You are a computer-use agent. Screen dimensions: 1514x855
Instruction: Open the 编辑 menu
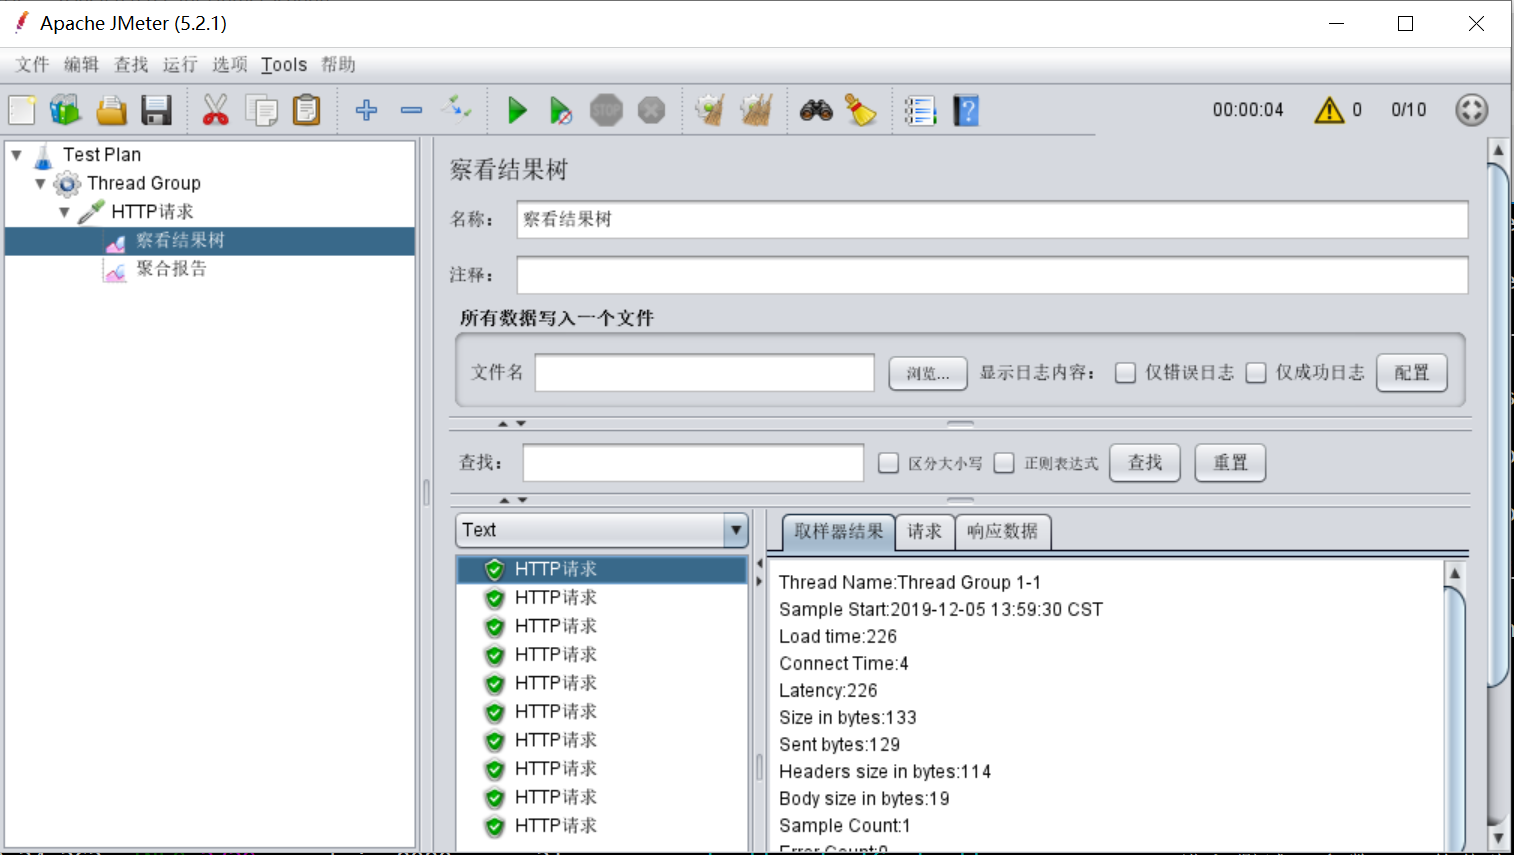(x=81, y=65)
